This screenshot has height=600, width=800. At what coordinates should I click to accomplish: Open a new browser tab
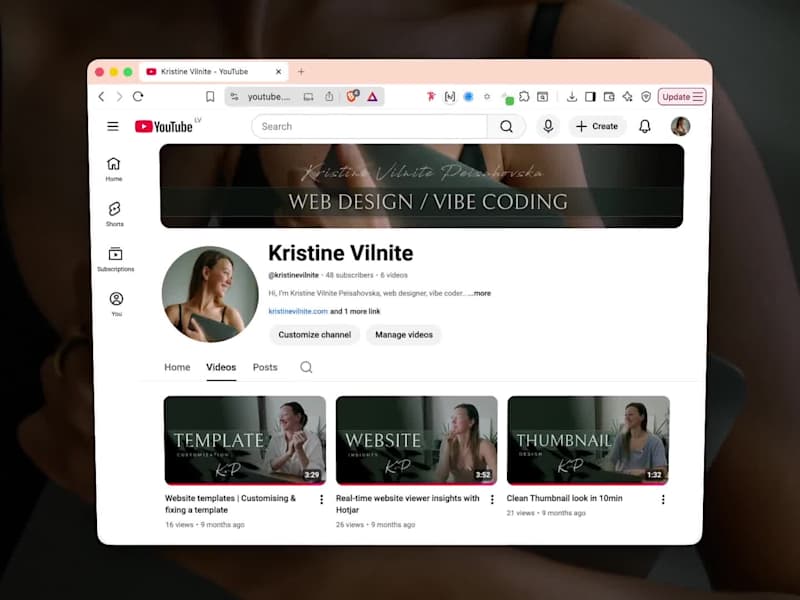coord(301,71)
